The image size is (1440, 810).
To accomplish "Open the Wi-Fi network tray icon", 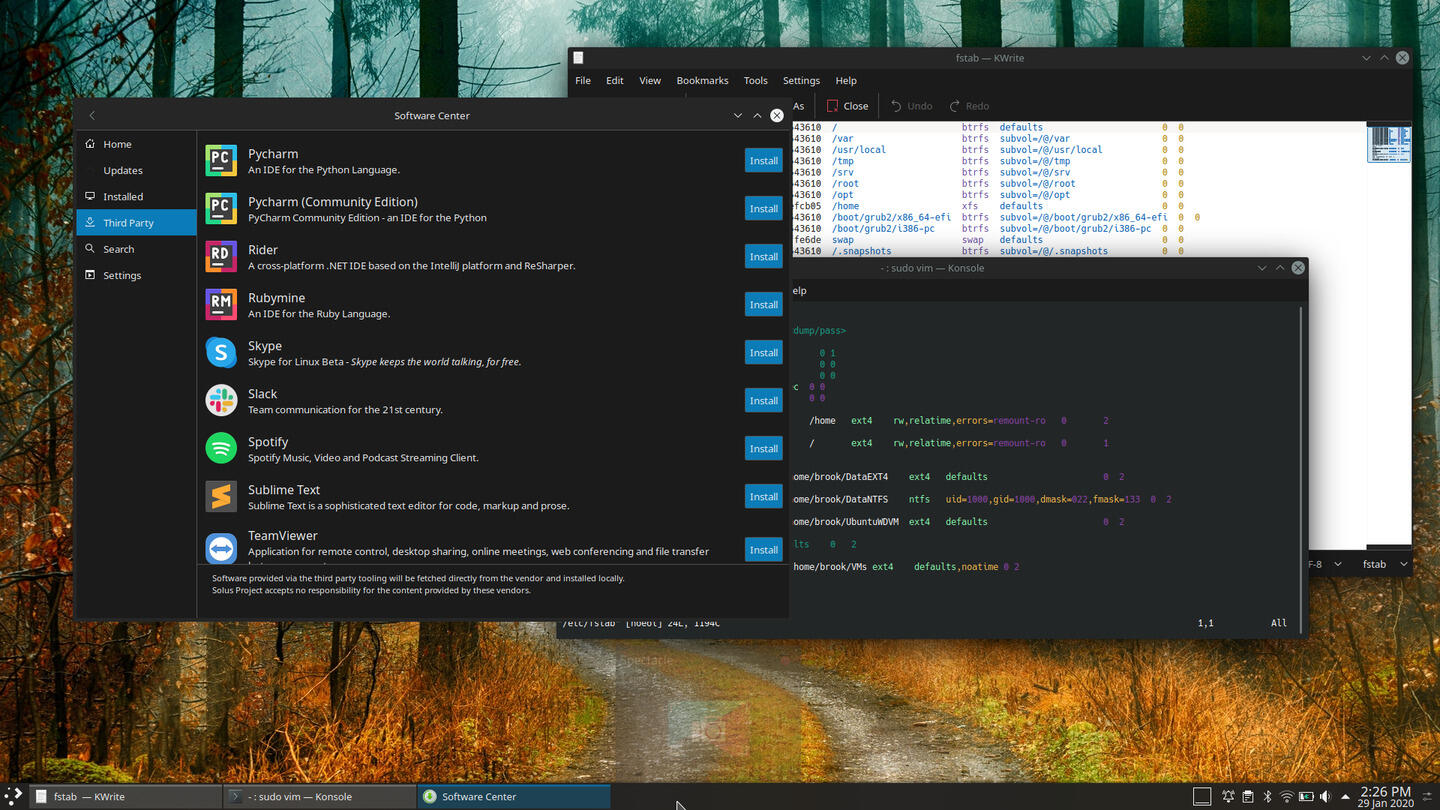I will point(1286,797).
